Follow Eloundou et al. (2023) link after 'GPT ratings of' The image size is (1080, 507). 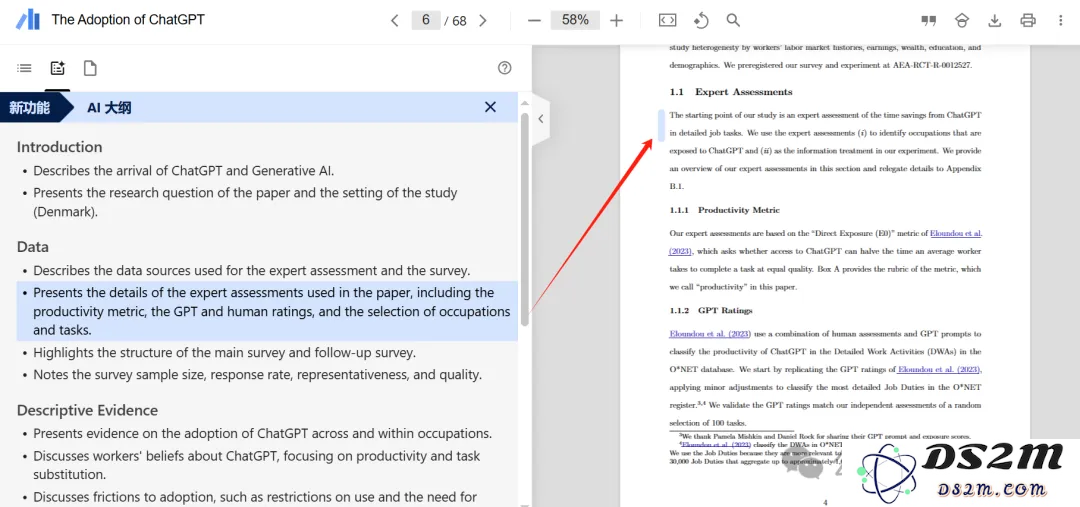click(939, 369)
